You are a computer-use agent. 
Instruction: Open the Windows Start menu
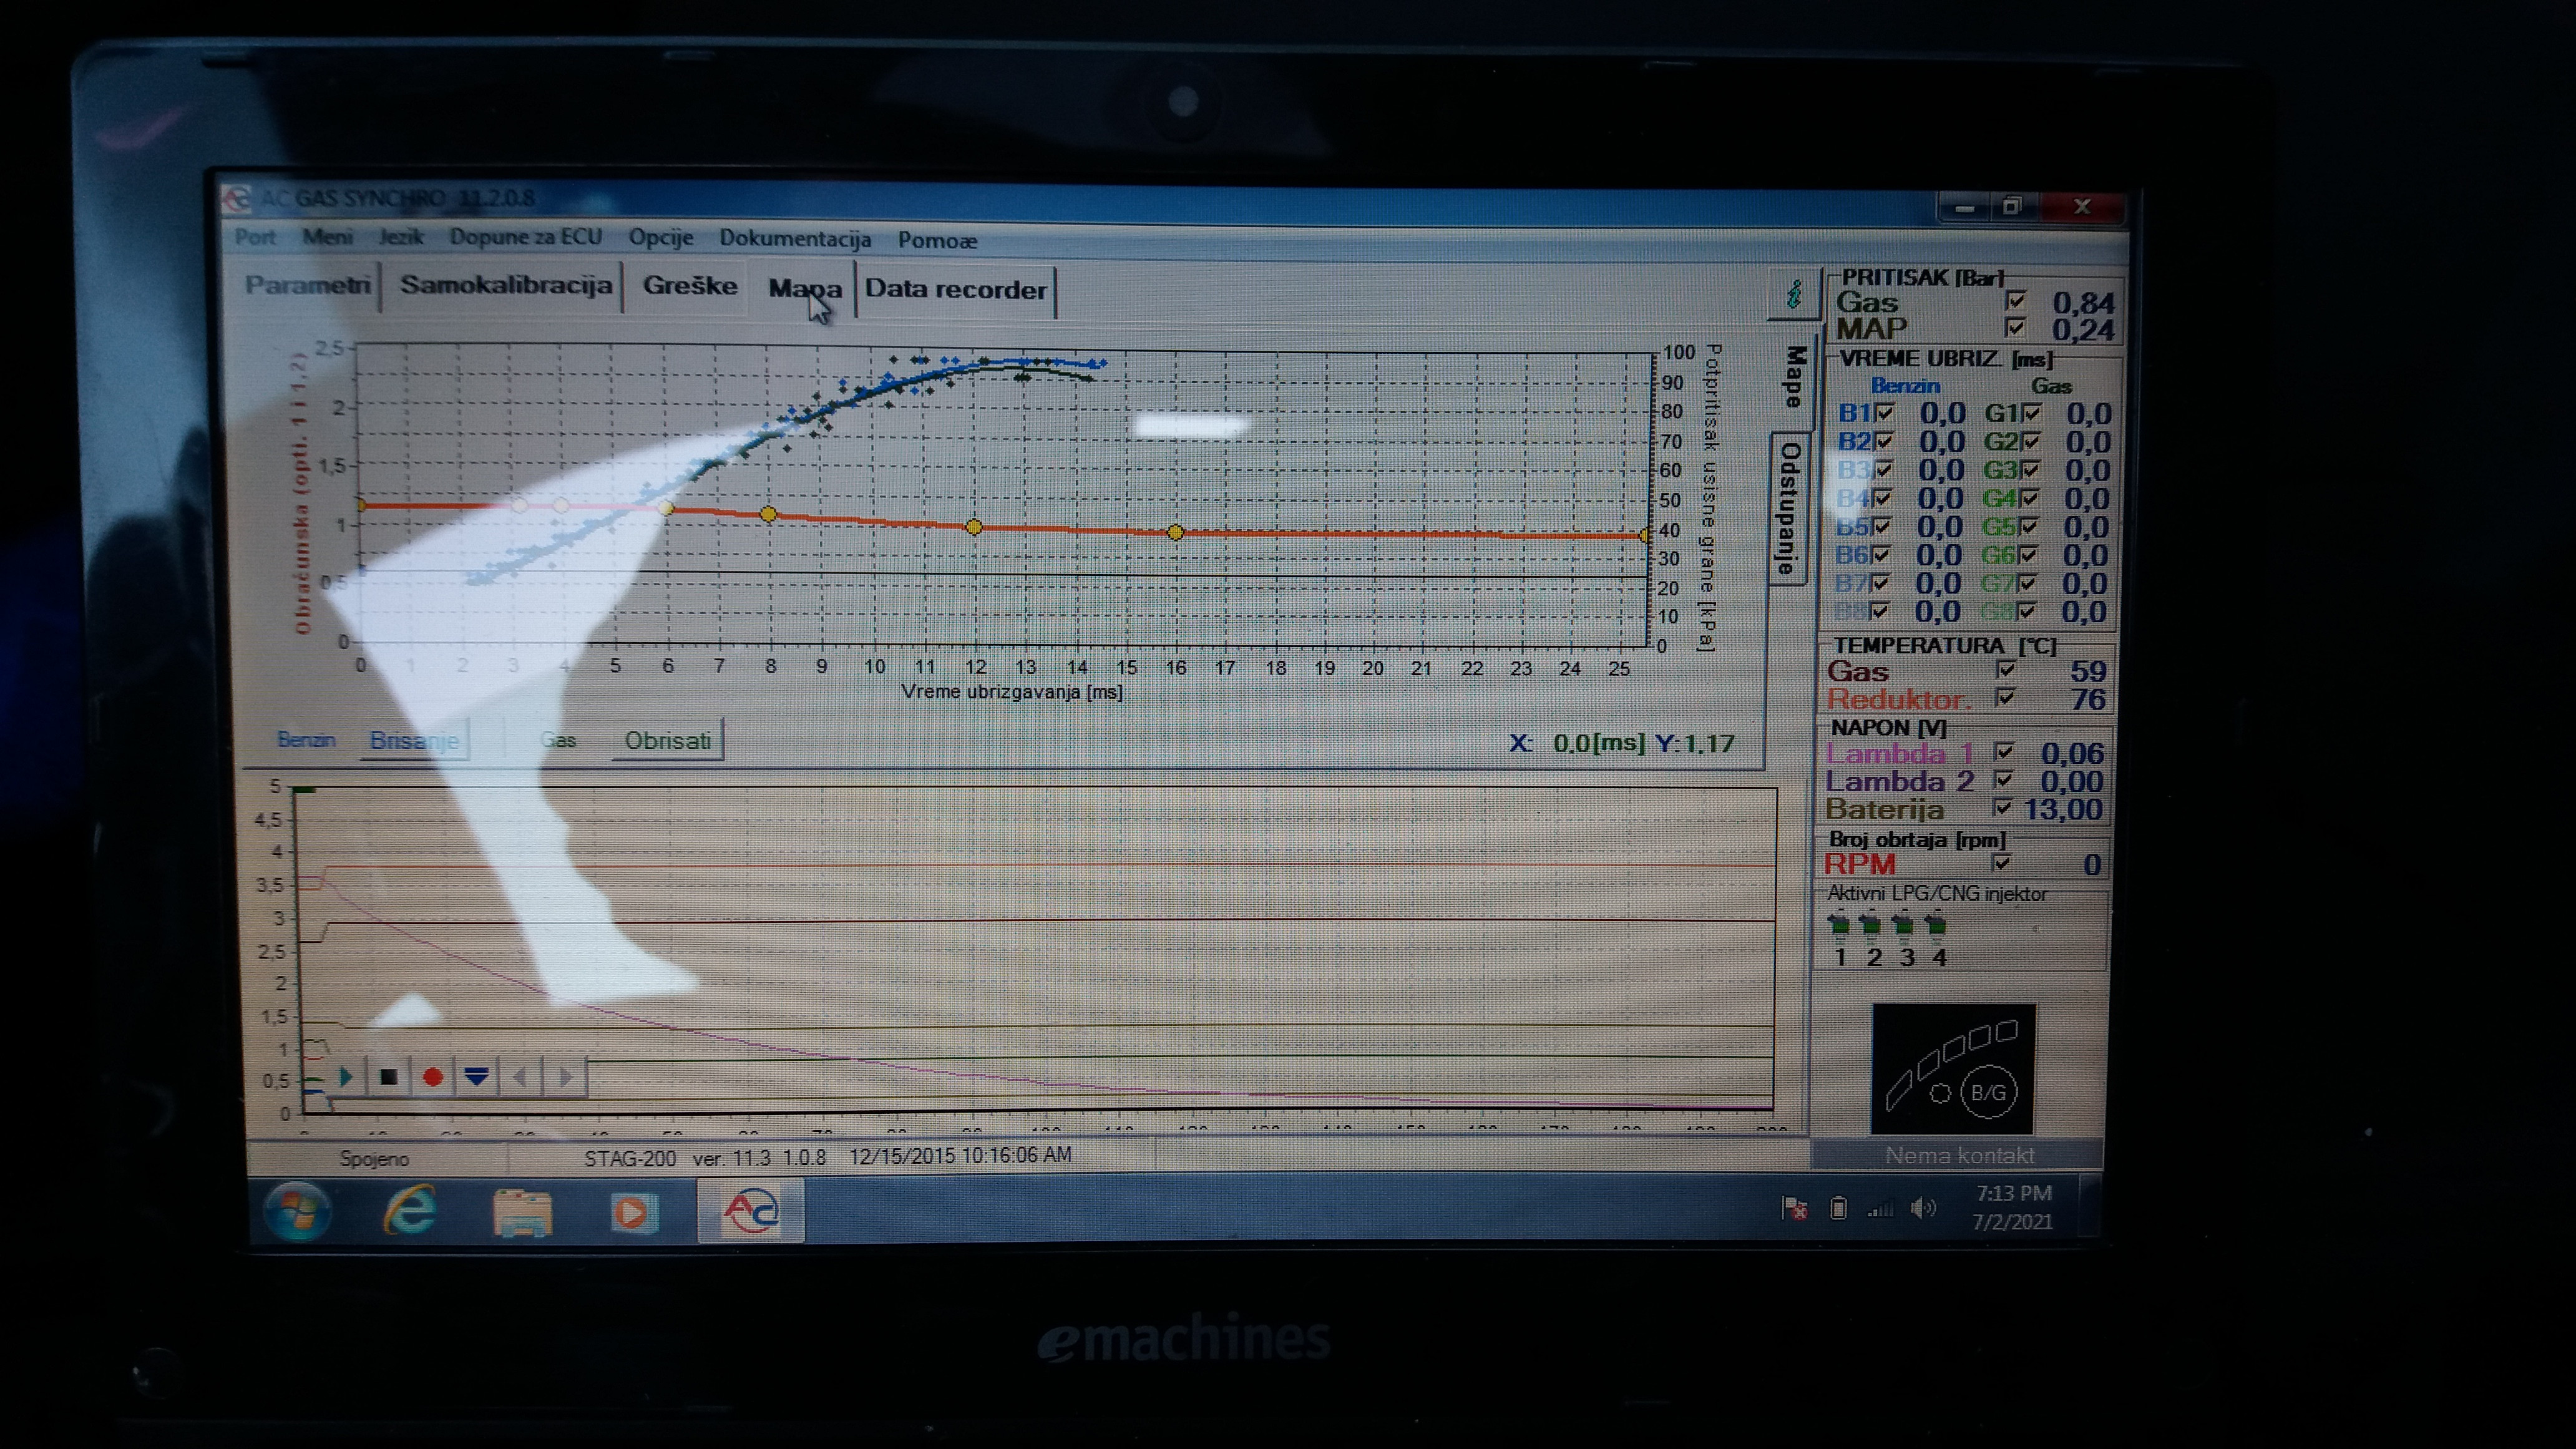tap(297, 1211)
